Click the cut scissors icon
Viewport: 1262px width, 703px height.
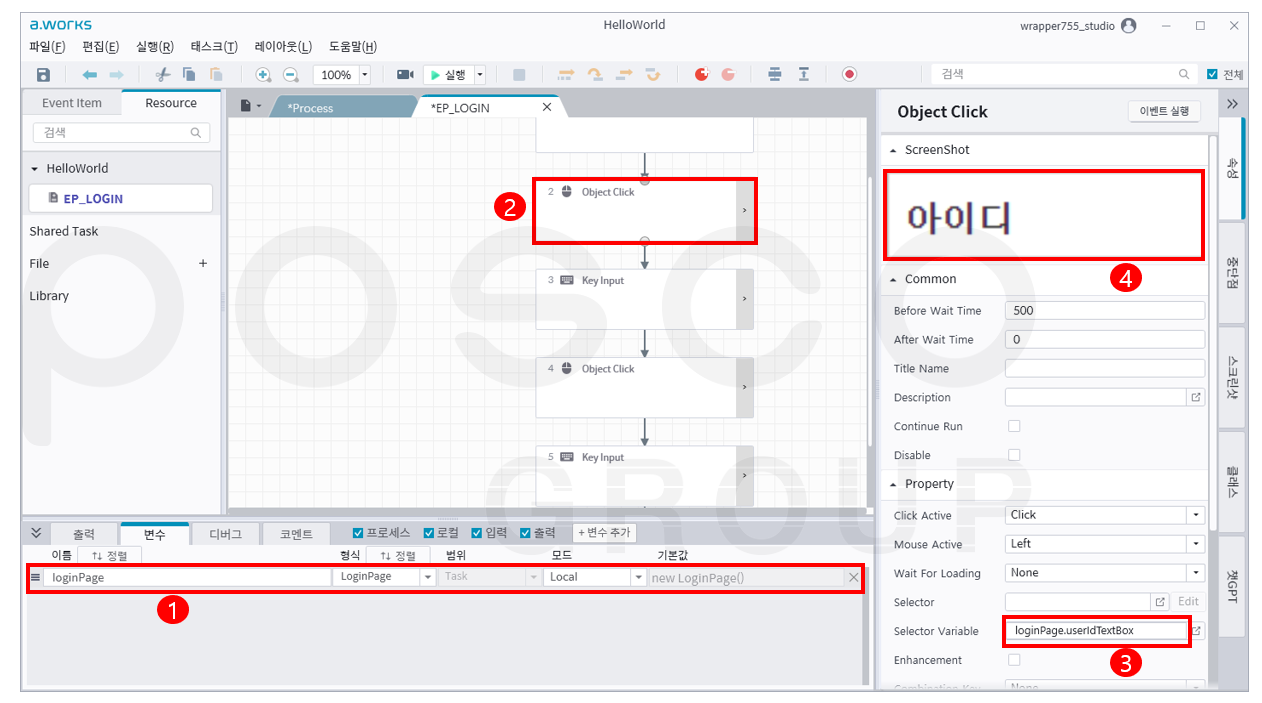coord(163,75)
